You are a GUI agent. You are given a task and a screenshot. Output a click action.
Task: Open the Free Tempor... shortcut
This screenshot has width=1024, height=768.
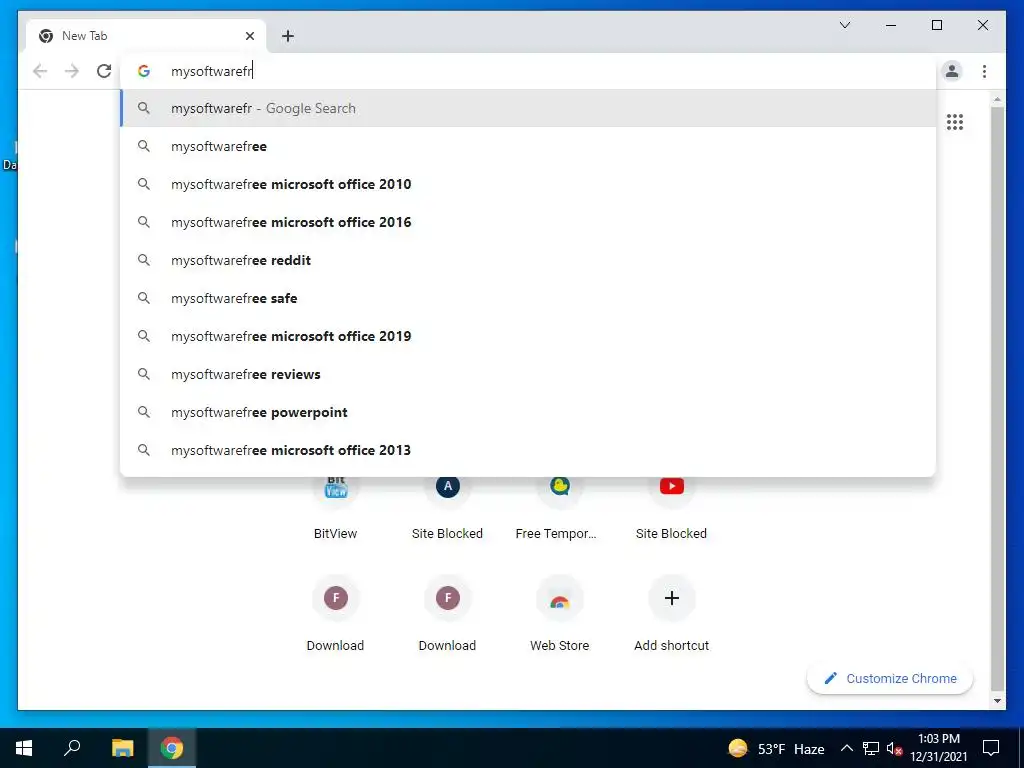click(560, 509)
